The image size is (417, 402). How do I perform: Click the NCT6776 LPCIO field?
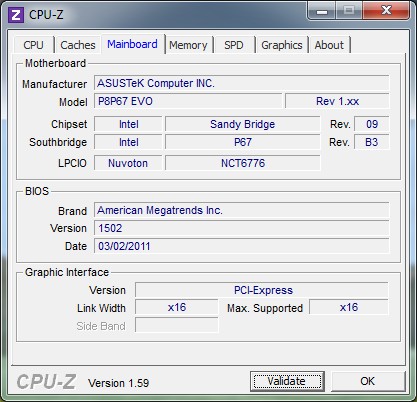pyautogui.click(x=242, y=163)
